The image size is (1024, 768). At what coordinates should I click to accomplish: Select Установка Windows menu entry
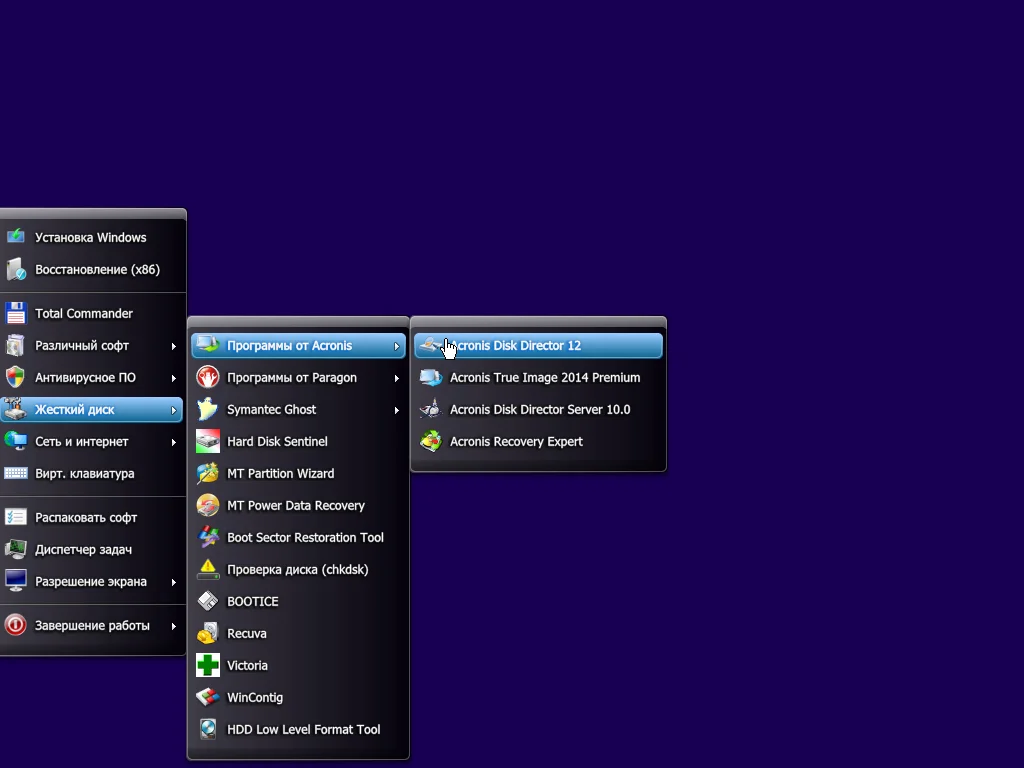pyautogui.click(x=90, y=237)
